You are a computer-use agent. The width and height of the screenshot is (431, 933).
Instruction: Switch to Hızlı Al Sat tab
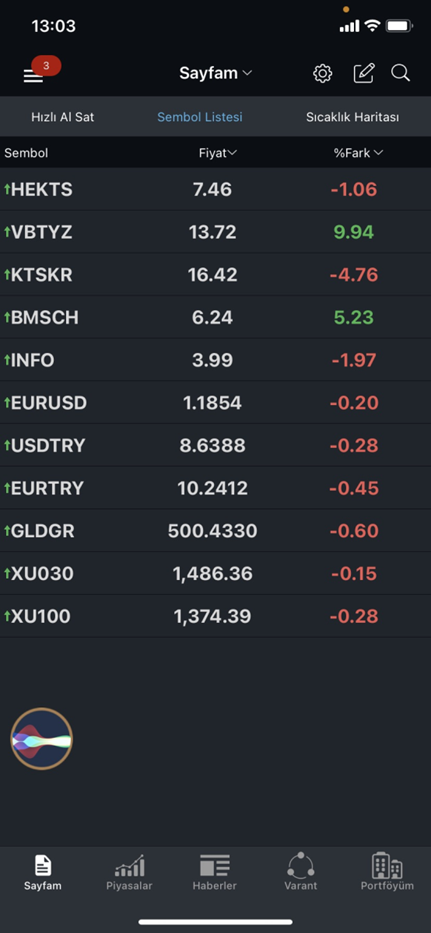[x=63, y=117]
